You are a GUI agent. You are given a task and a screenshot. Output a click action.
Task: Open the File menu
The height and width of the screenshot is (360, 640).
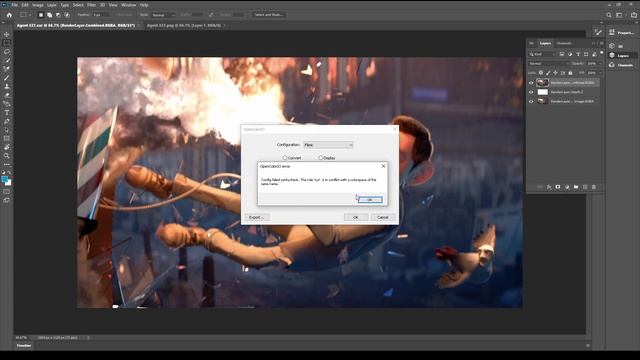[15, 5]
